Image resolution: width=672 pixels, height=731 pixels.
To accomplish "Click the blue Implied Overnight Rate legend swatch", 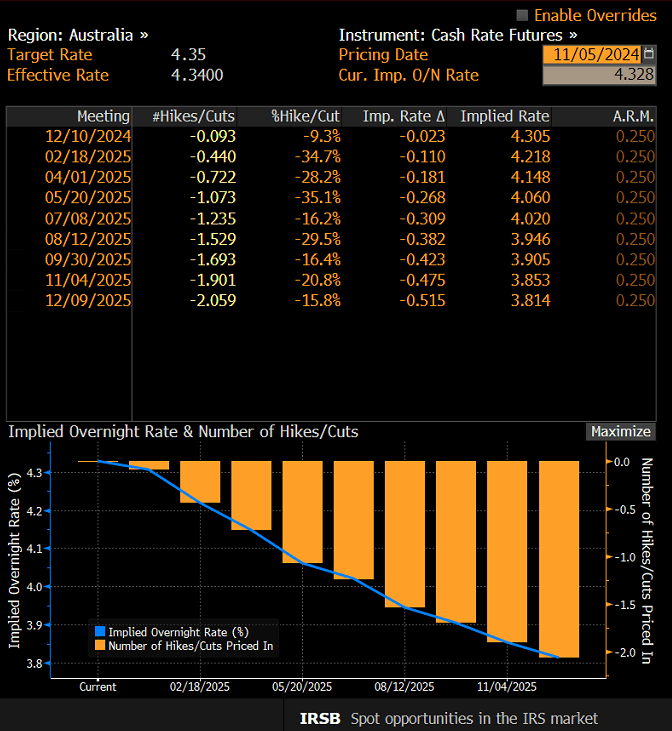I will click(98, 631).
